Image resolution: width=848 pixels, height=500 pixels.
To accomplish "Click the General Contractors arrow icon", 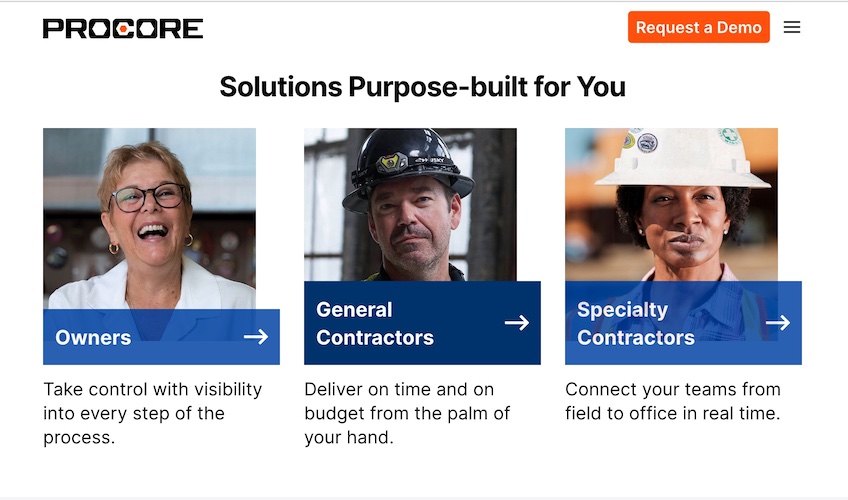I will coord(516,323).
